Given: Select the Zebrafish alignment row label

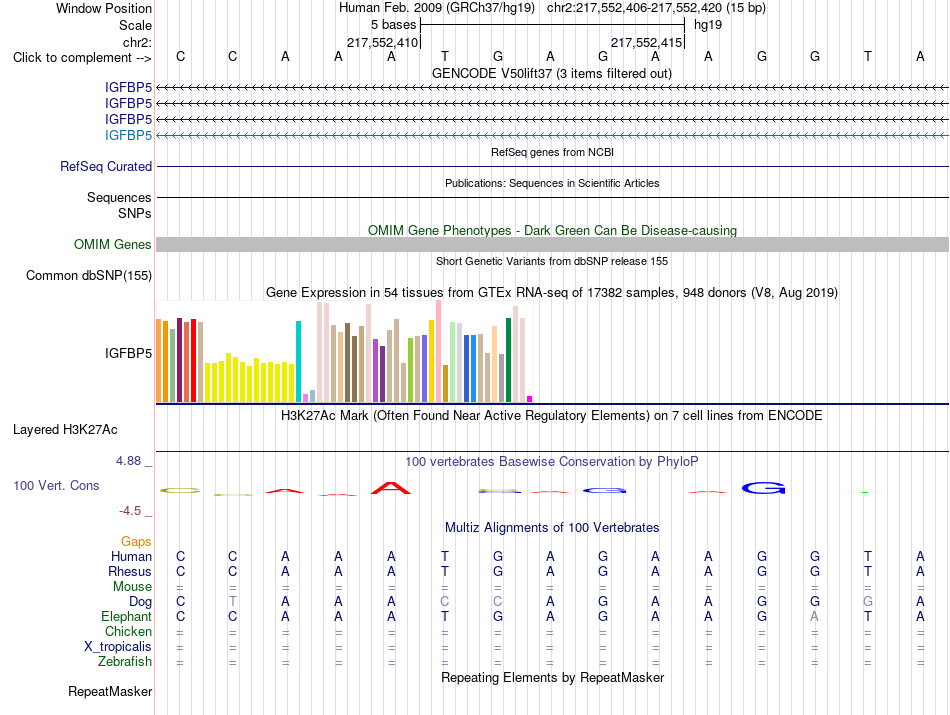Looking at the screenshot, I should click(x=125, y=662).
